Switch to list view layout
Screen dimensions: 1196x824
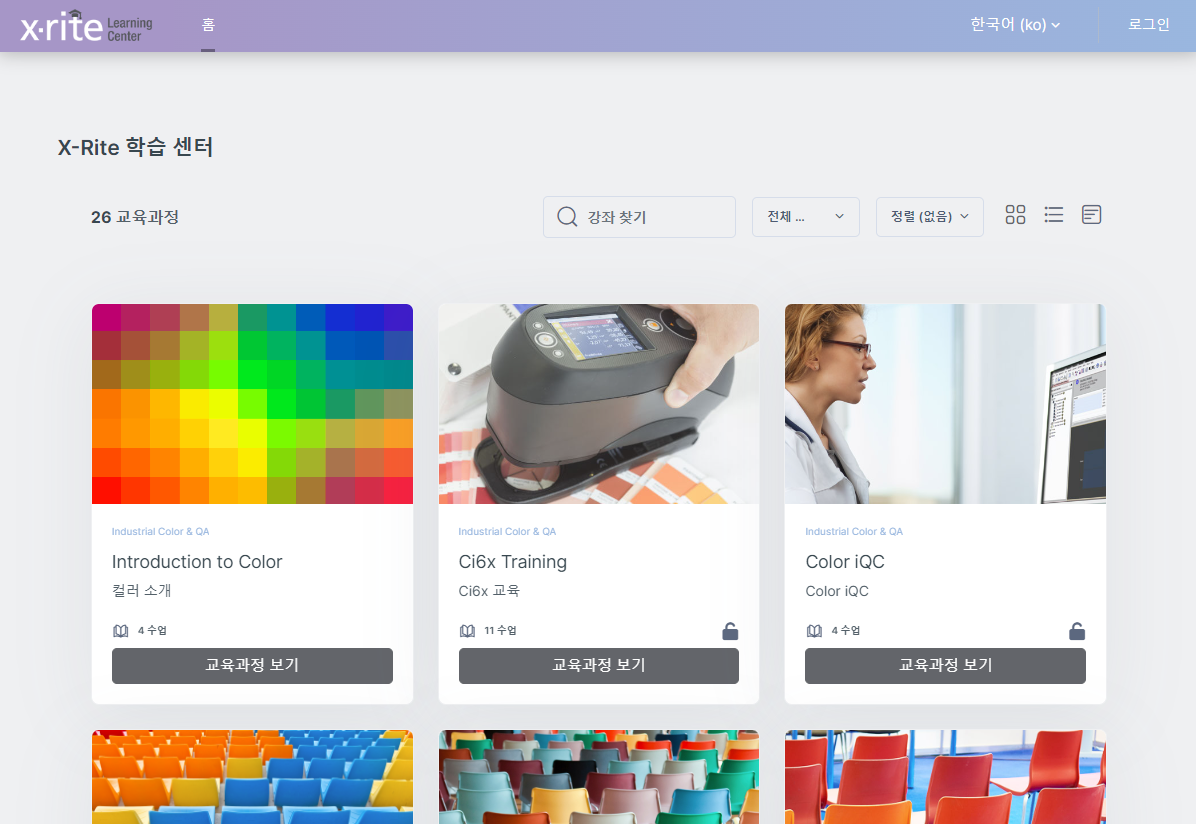[1053, 215]
